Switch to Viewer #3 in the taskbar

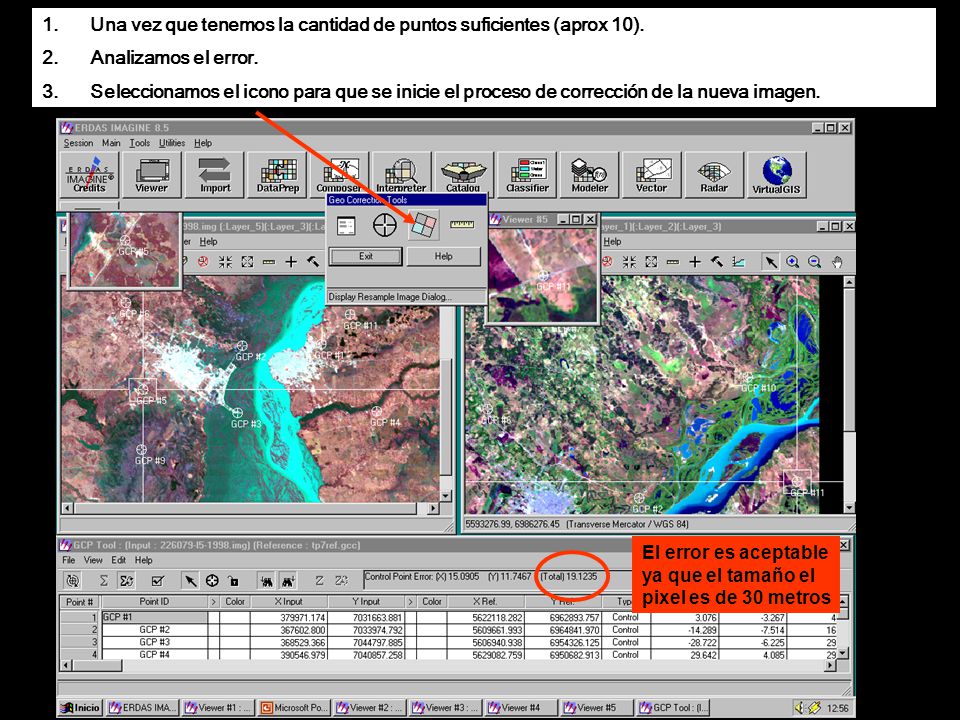tap(445, 708)
